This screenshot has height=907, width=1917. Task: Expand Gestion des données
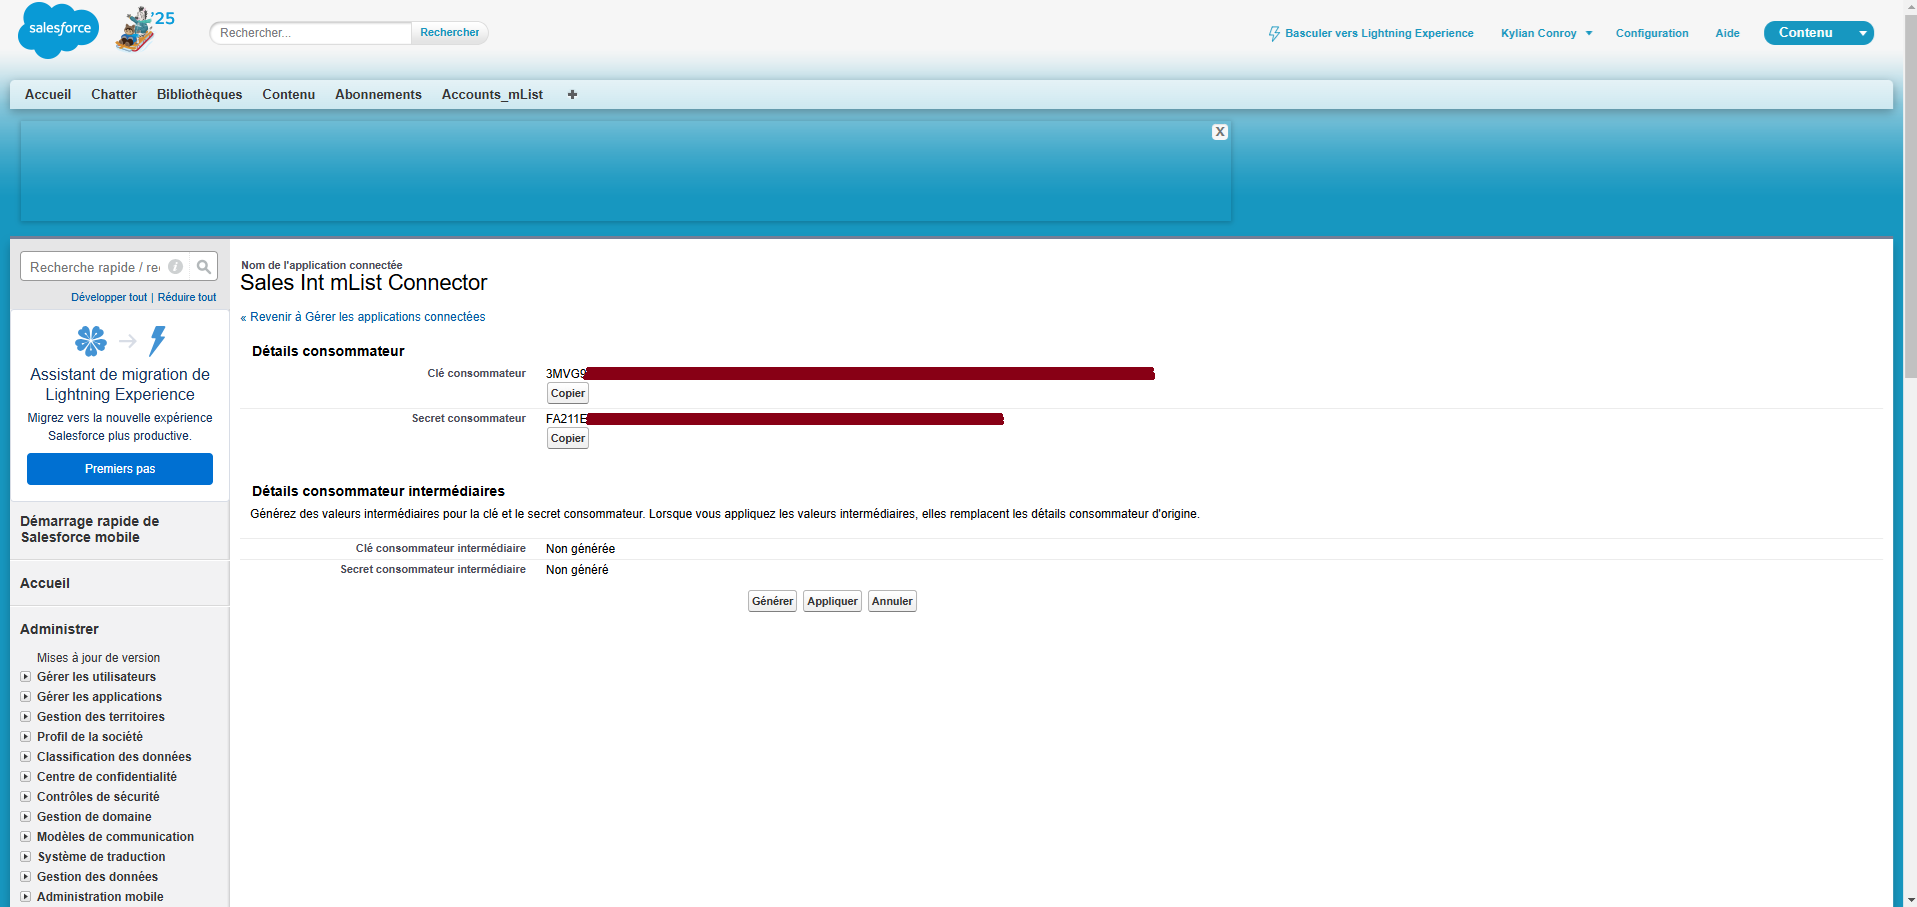click(x=26, y=877)
